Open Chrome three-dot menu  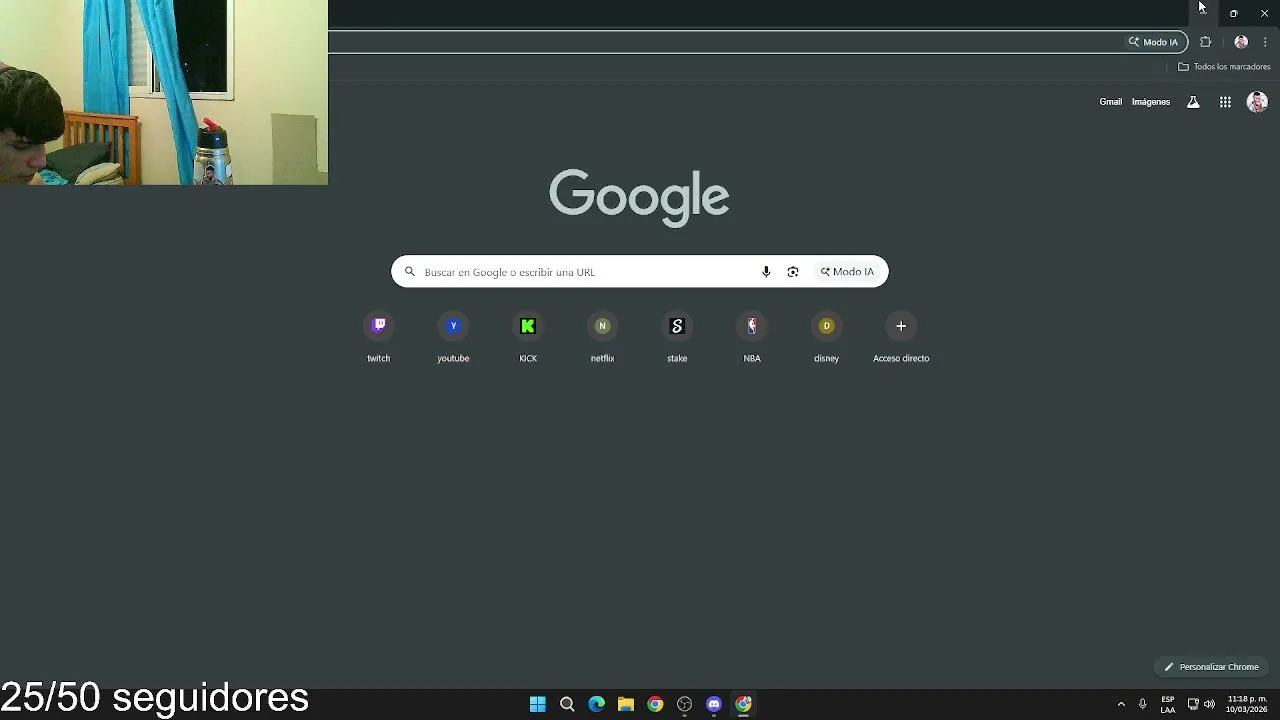tap(1265, 42)
